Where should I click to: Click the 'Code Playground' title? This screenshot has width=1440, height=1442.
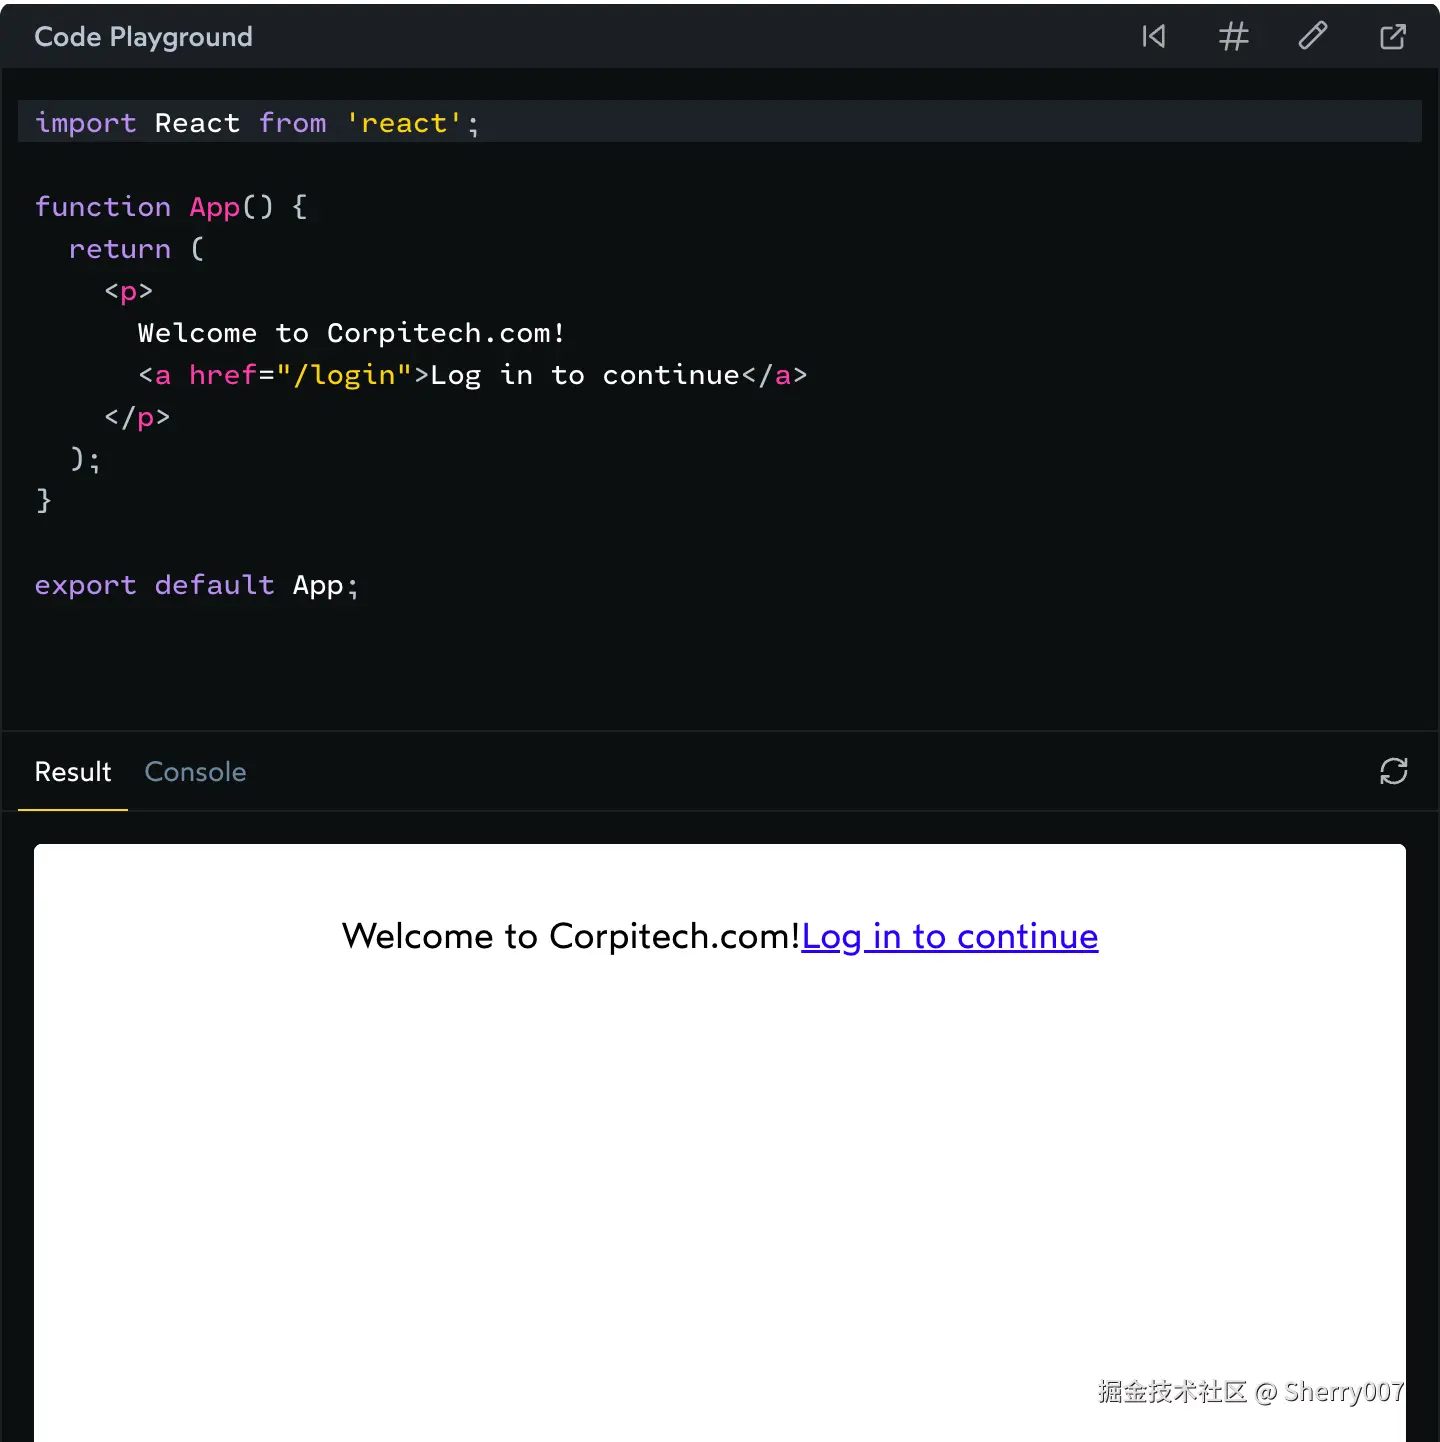[143, 37]
